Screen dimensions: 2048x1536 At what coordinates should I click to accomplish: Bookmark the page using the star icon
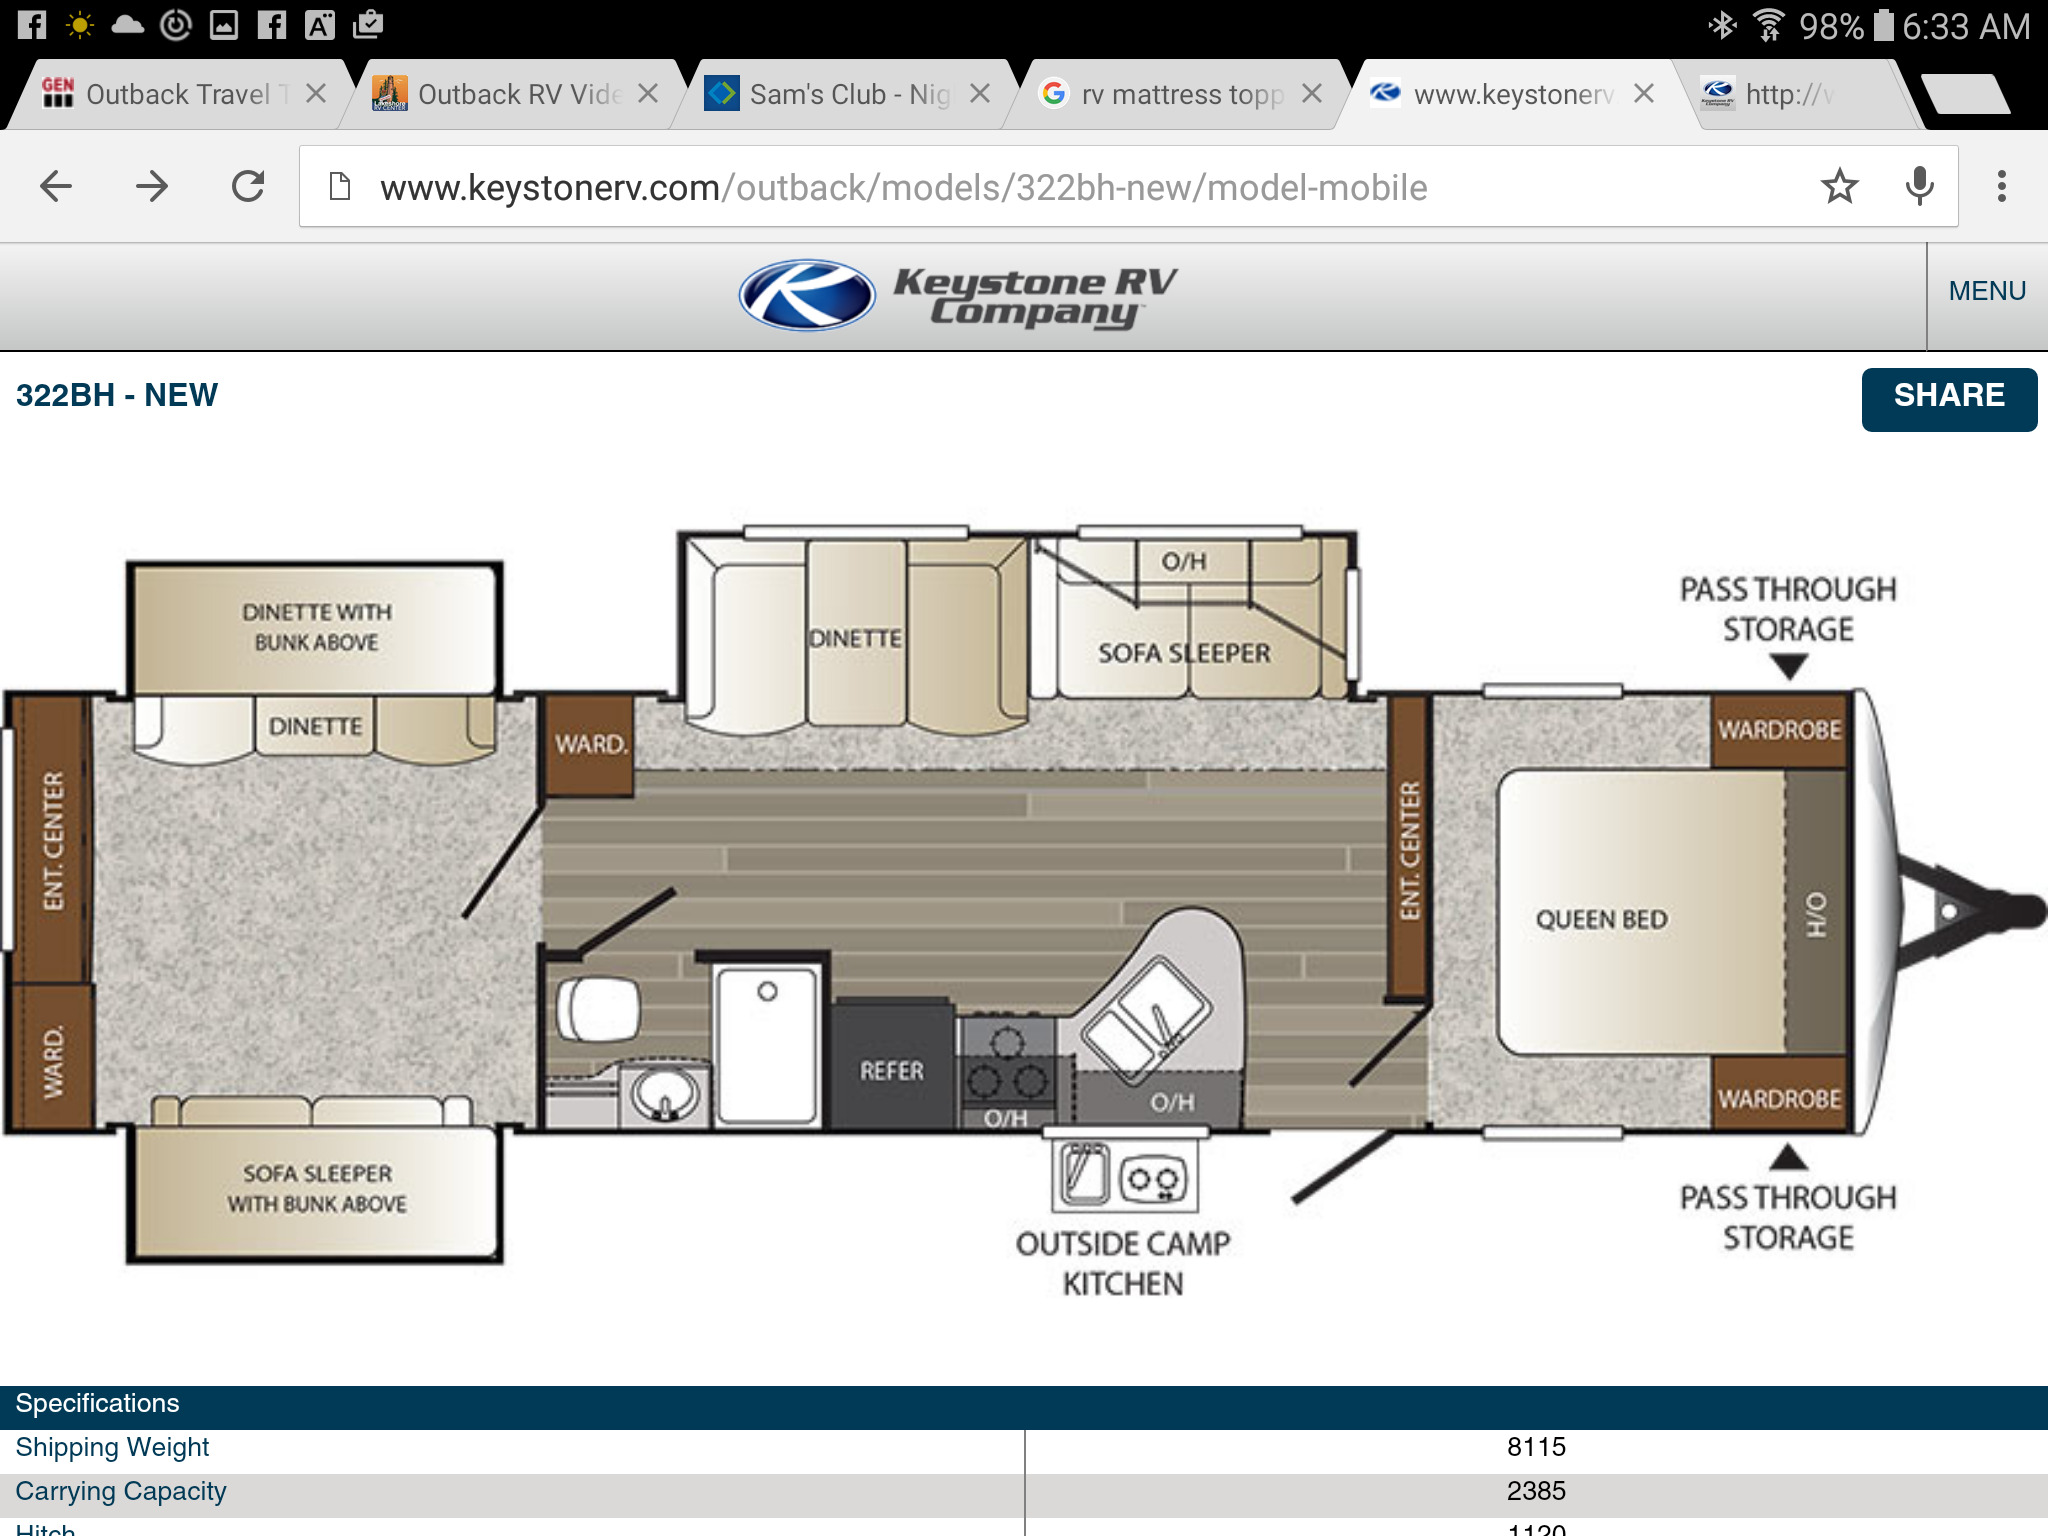[1838, 186]
